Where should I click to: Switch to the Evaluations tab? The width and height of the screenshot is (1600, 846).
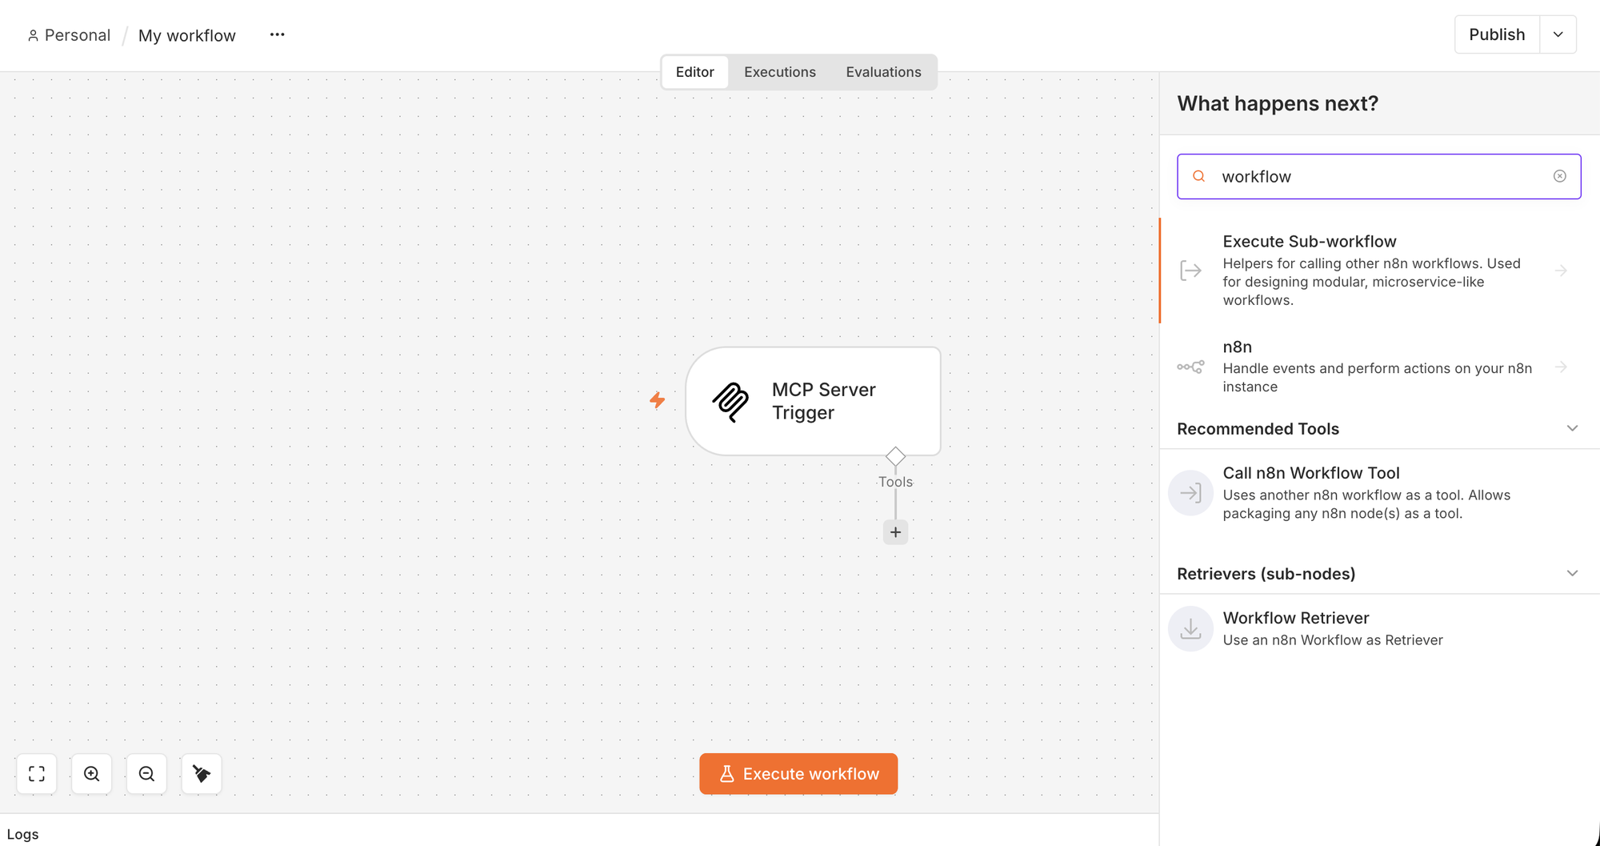tap(884, 72)
